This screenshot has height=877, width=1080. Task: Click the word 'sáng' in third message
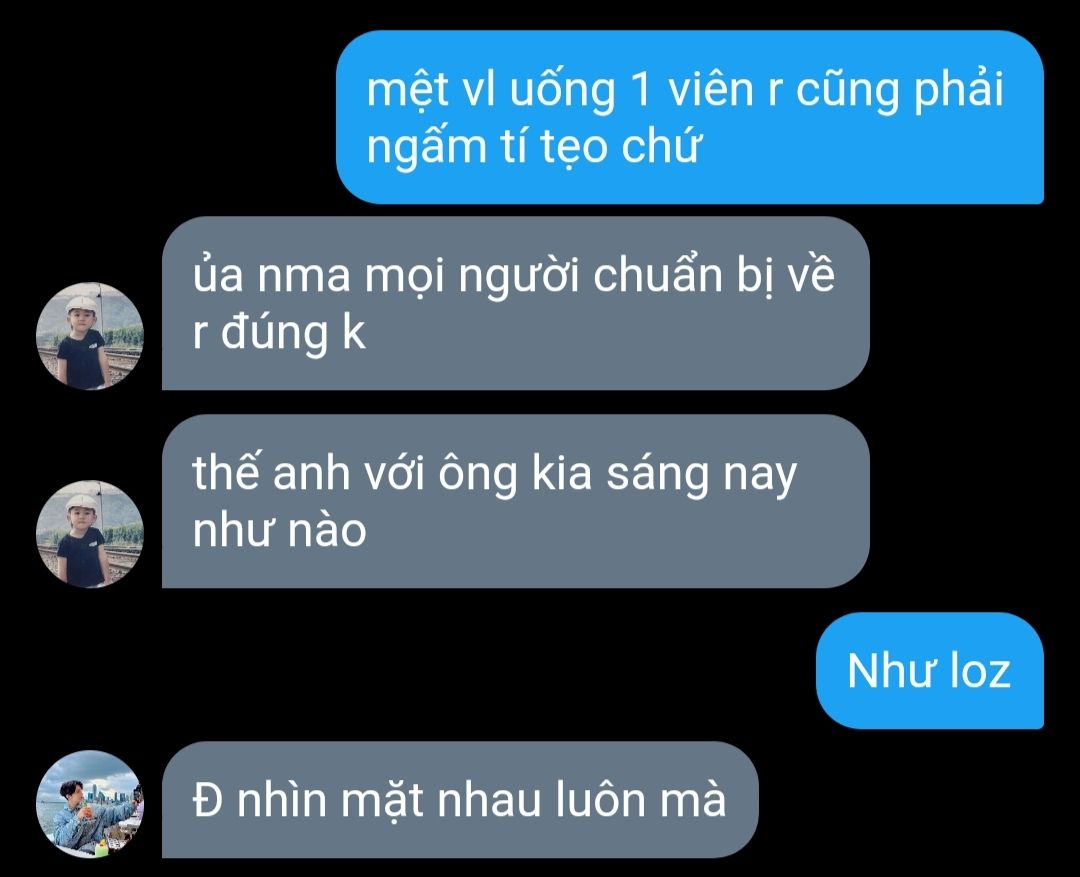(x=657, y=475)
